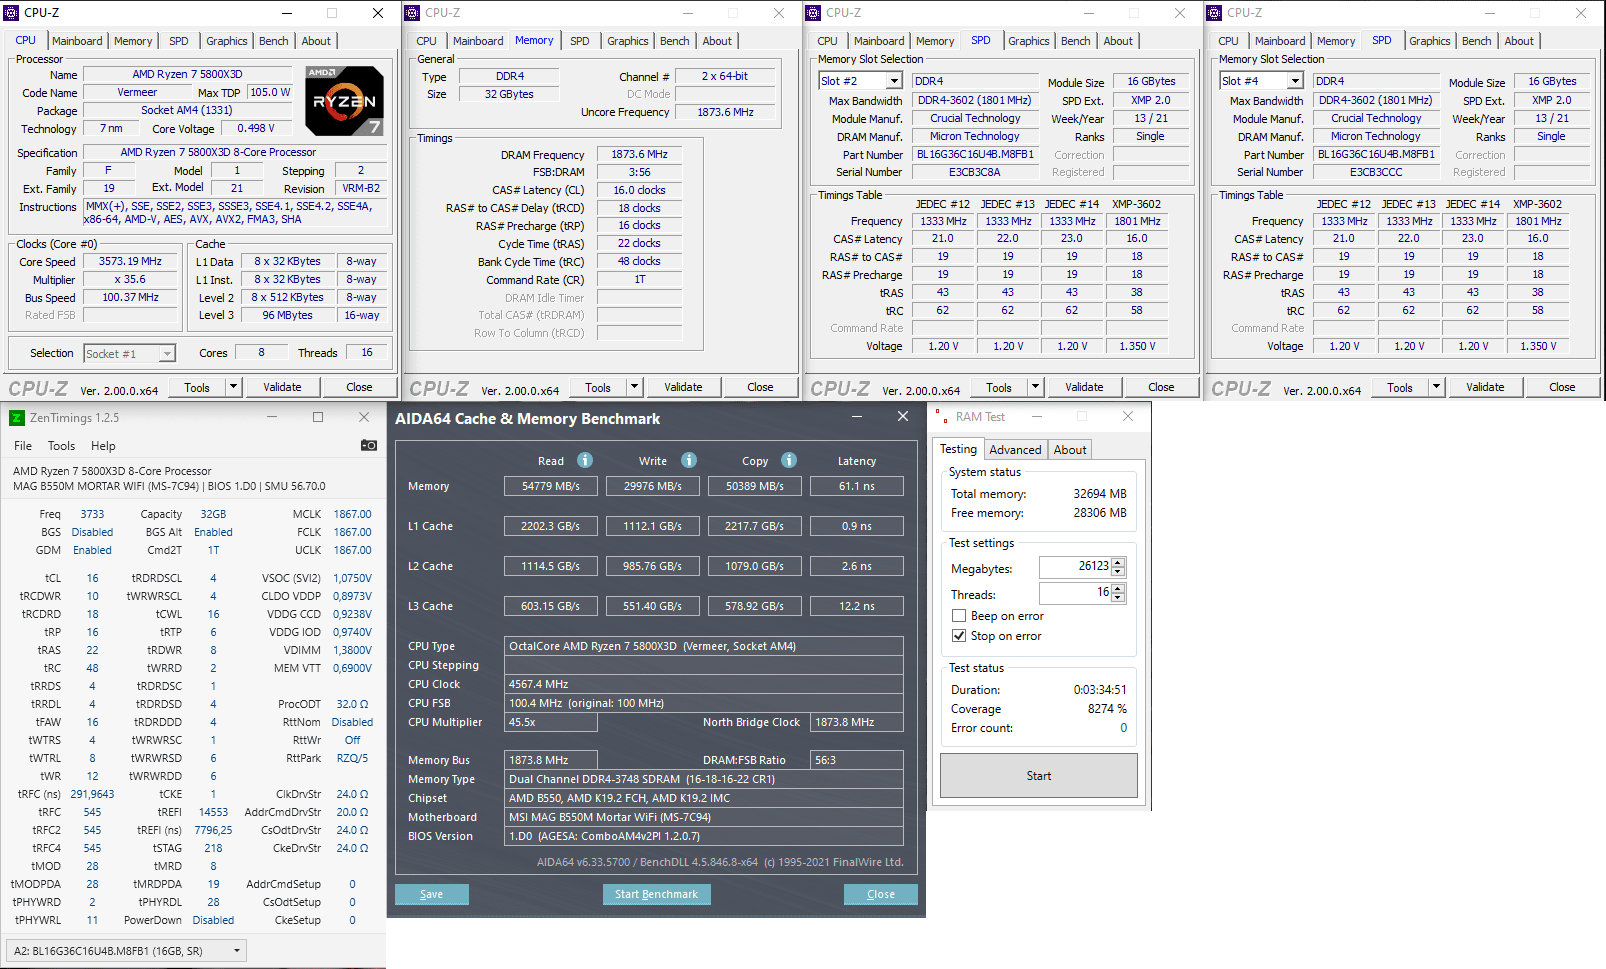Expand the Tools arrow in the CPU-Z Slot #2 window

(x=1035, y=387)
